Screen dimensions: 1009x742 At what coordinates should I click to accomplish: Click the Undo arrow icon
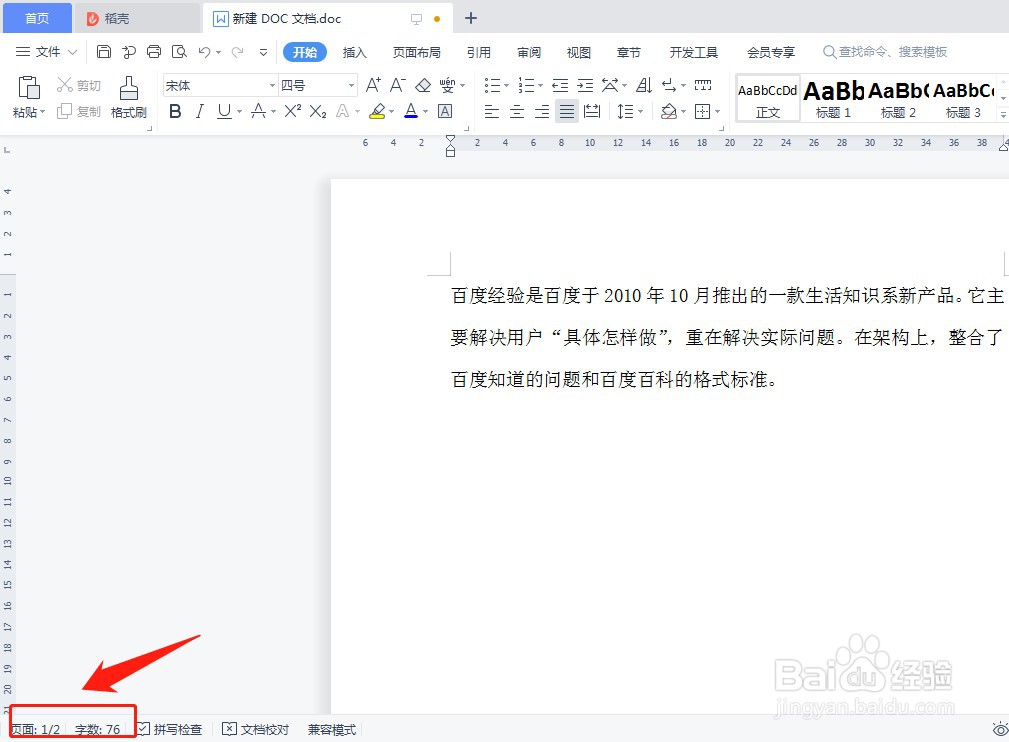205,52
